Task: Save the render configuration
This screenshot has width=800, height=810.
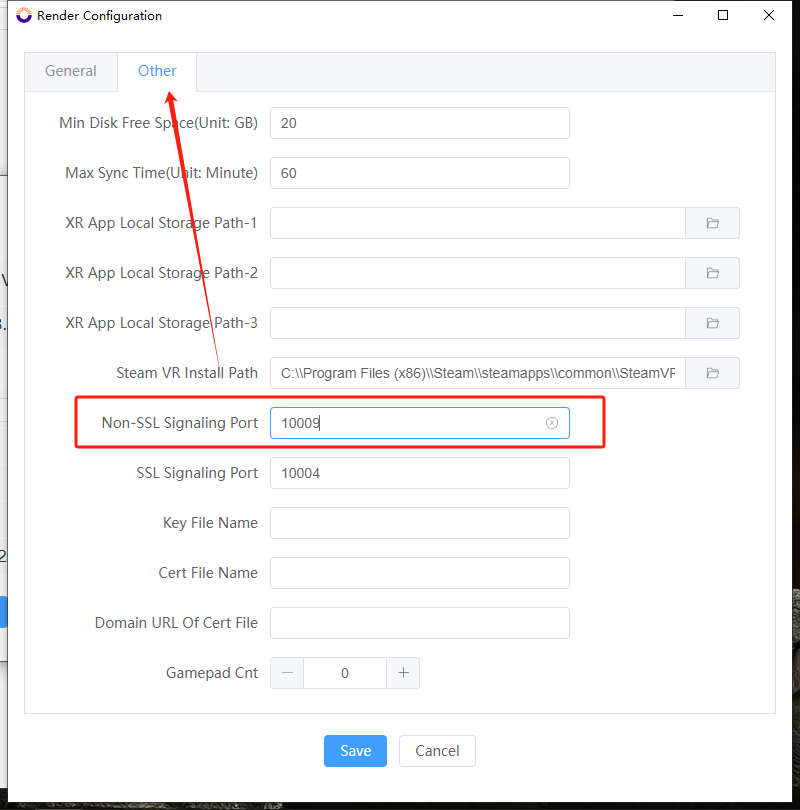Action: pyautogui.click(x=355, y=751)
